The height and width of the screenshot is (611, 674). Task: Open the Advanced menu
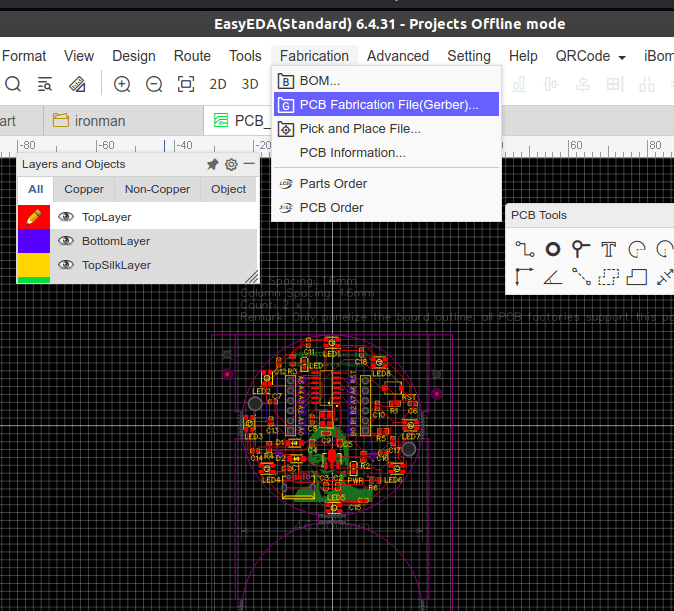397,56
